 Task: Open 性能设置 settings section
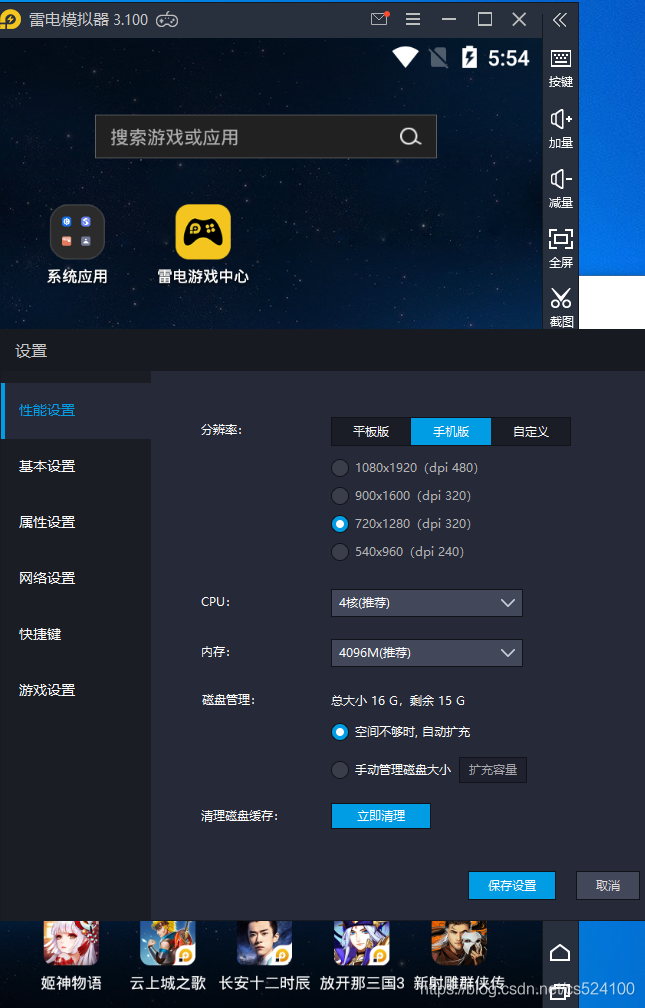(76, 410)
